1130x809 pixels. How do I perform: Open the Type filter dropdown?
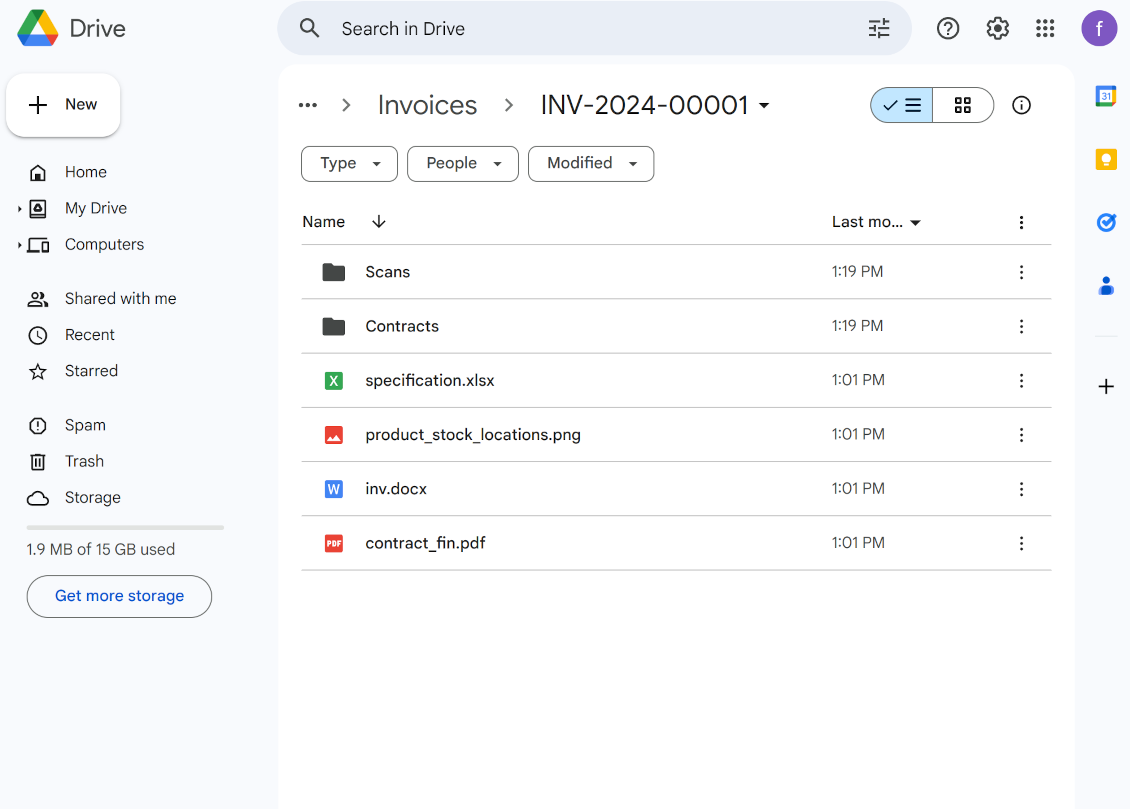[349, 164]
